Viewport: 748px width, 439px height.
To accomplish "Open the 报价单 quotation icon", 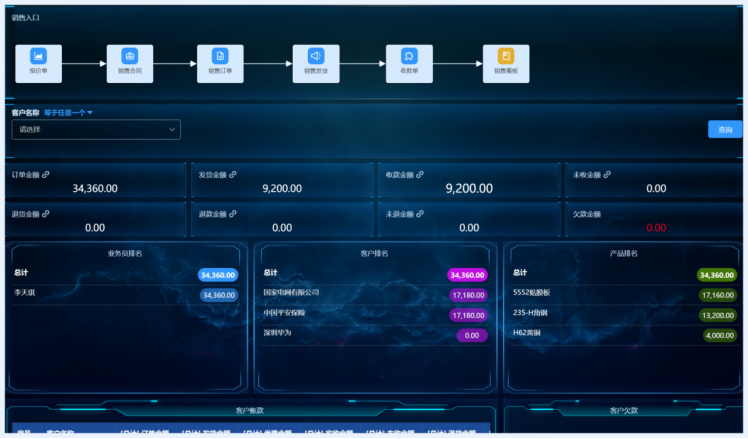I will tap(38, 57).
